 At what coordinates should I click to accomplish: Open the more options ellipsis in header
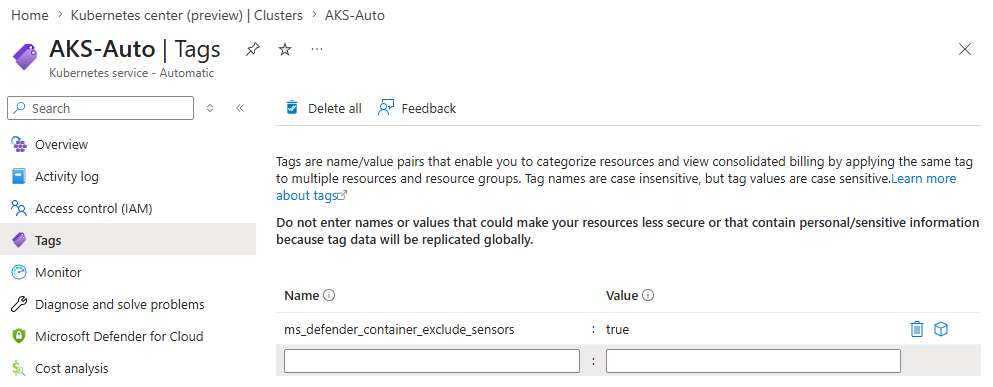(x=317, y=49)
